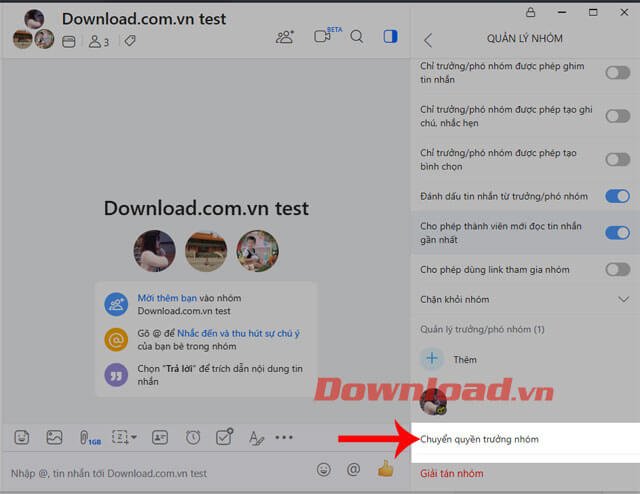
Task: View the 3 members count icon
Action: 99,42
